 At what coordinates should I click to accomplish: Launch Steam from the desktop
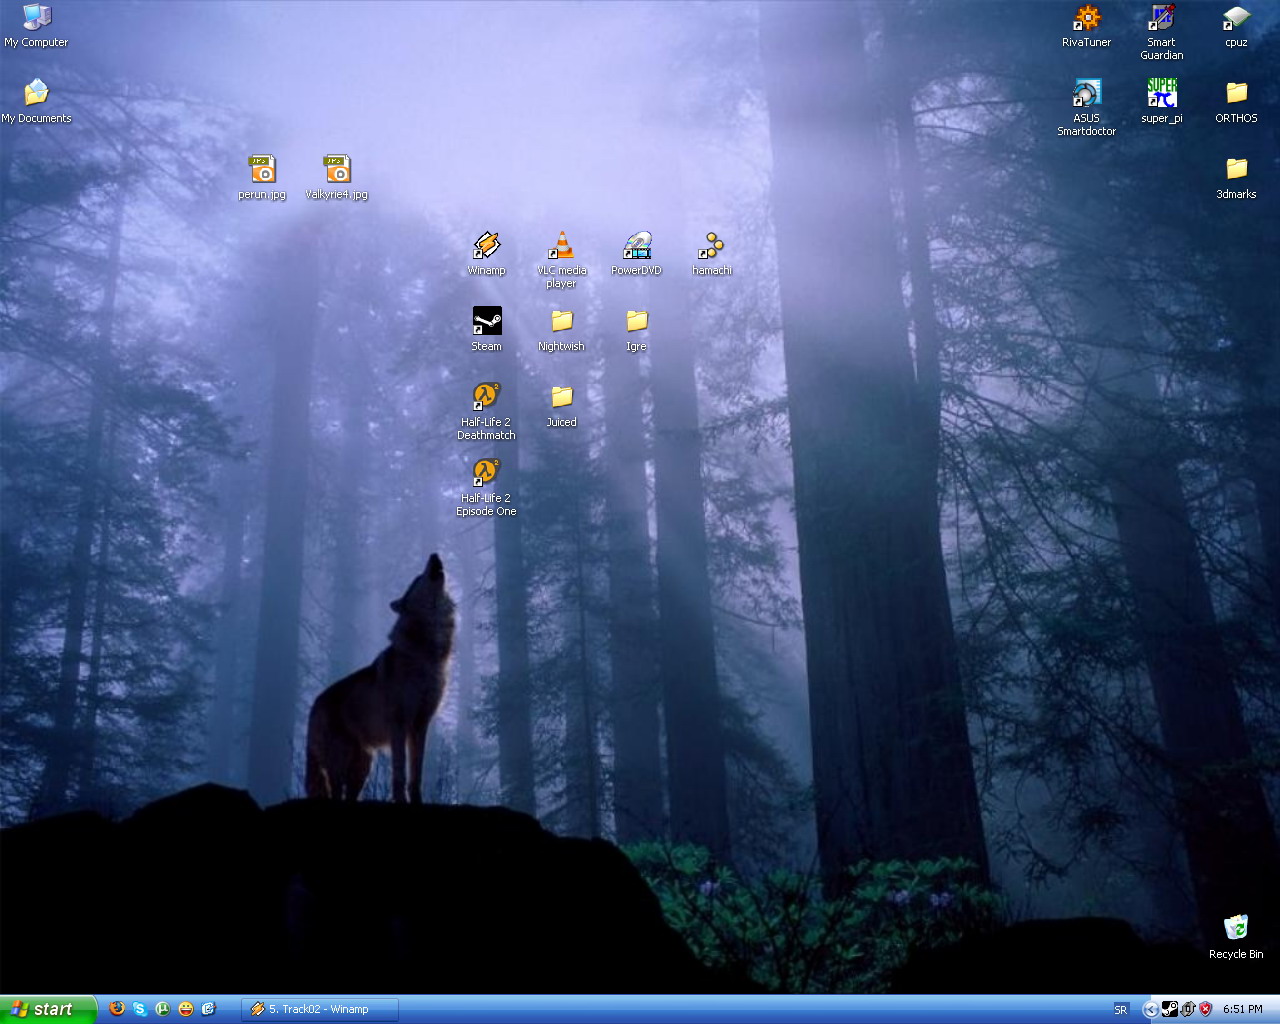[x=486, y=320]
